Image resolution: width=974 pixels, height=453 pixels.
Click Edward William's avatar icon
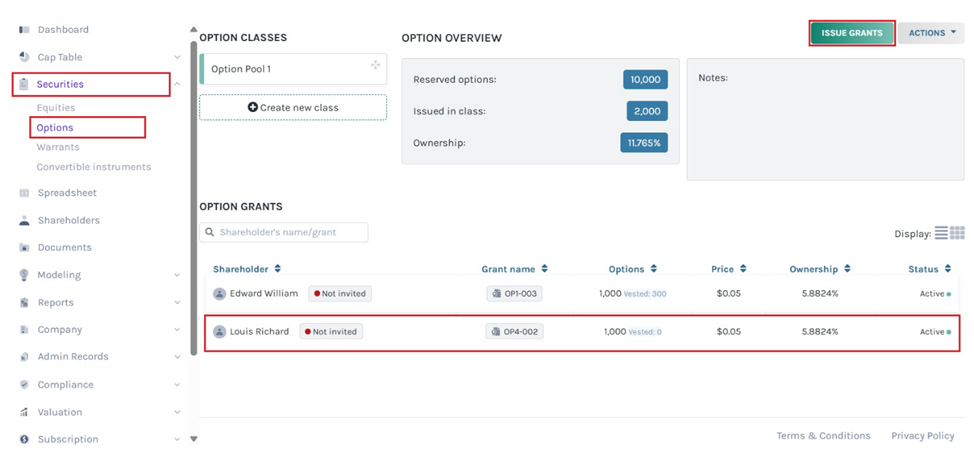coord(219,294)
